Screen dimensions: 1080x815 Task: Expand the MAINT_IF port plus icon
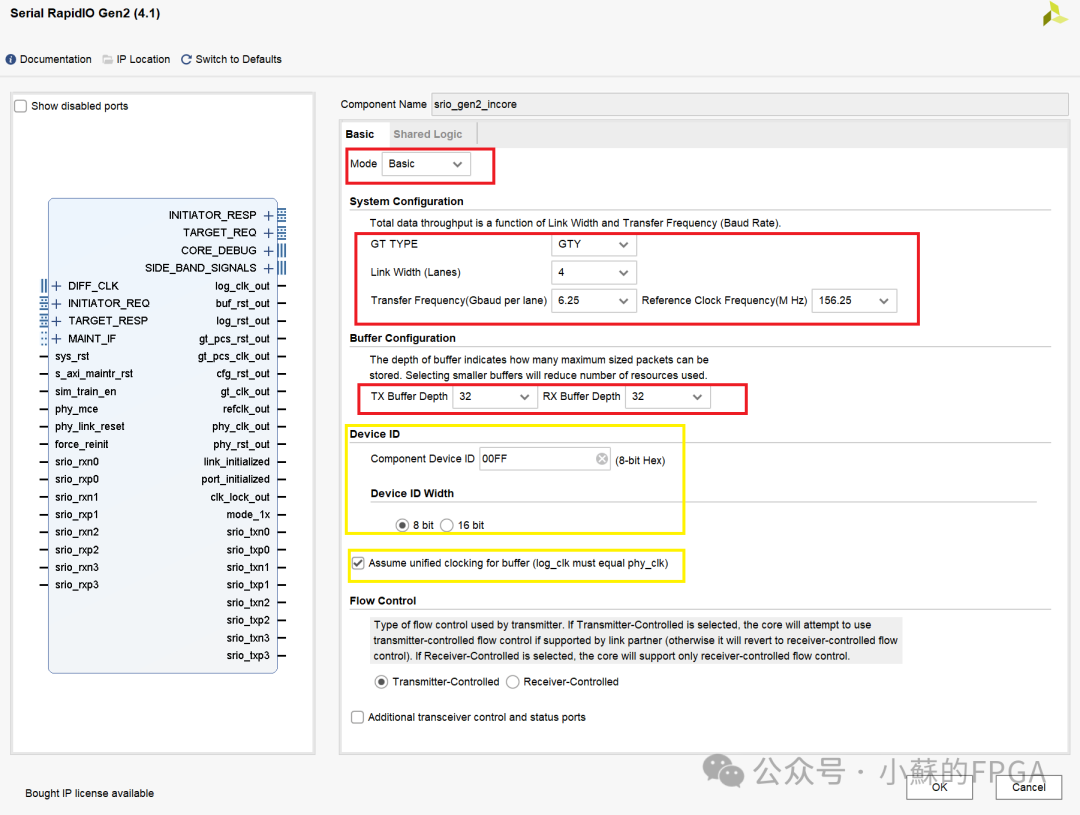[x=57, y=339]
